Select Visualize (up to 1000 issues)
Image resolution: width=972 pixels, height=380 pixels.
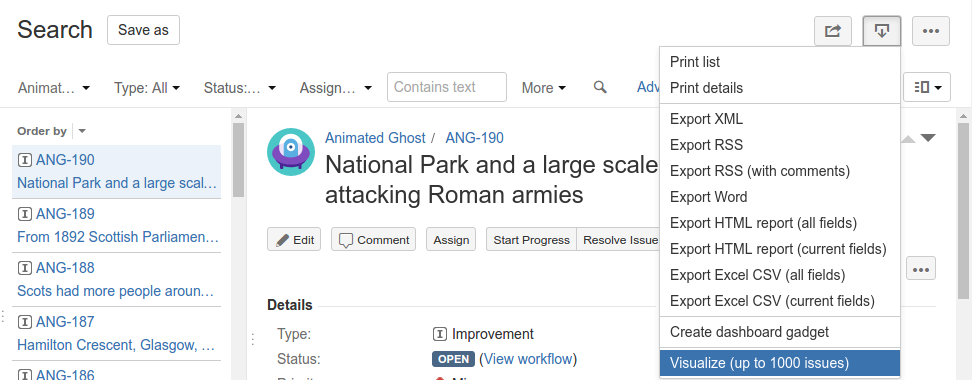[780, 363]
